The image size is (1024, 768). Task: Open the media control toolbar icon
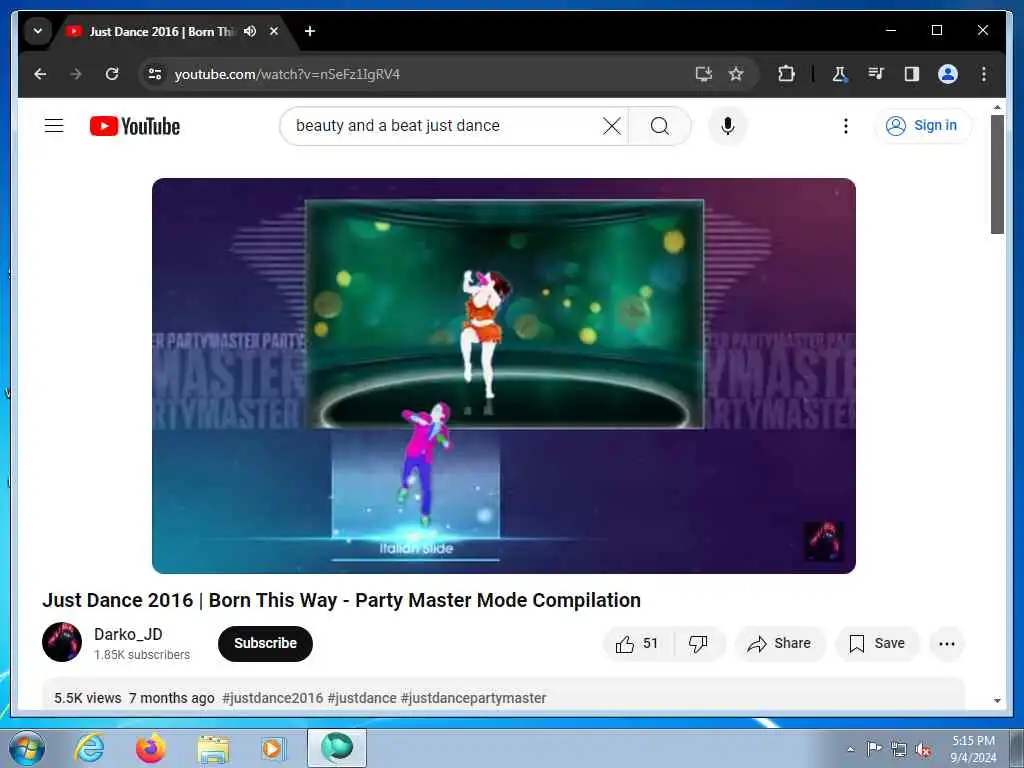click(x=876, y=74)
